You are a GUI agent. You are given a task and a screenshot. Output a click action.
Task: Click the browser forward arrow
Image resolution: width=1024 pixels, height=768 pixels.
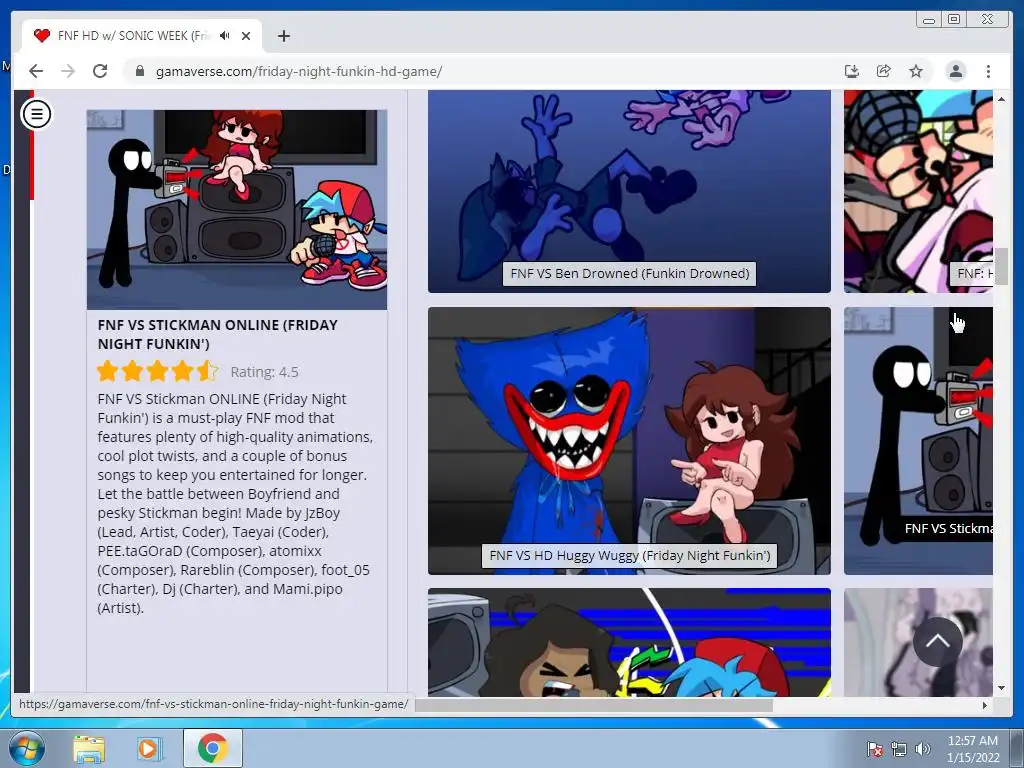(x=68, y=71)
